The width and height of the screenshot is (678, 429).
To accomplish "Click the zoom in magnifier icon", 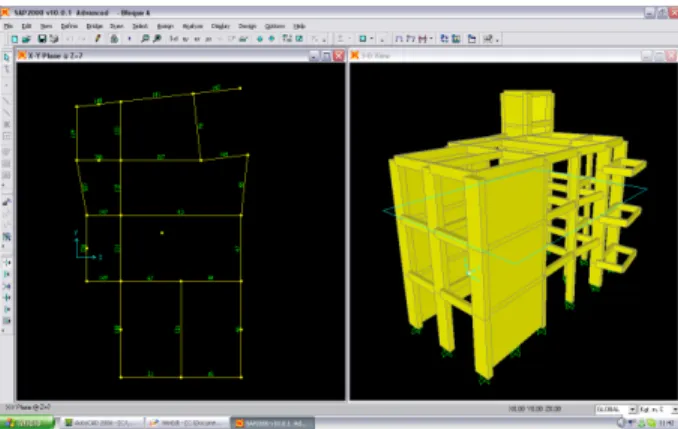I will [x=145, y=39].
